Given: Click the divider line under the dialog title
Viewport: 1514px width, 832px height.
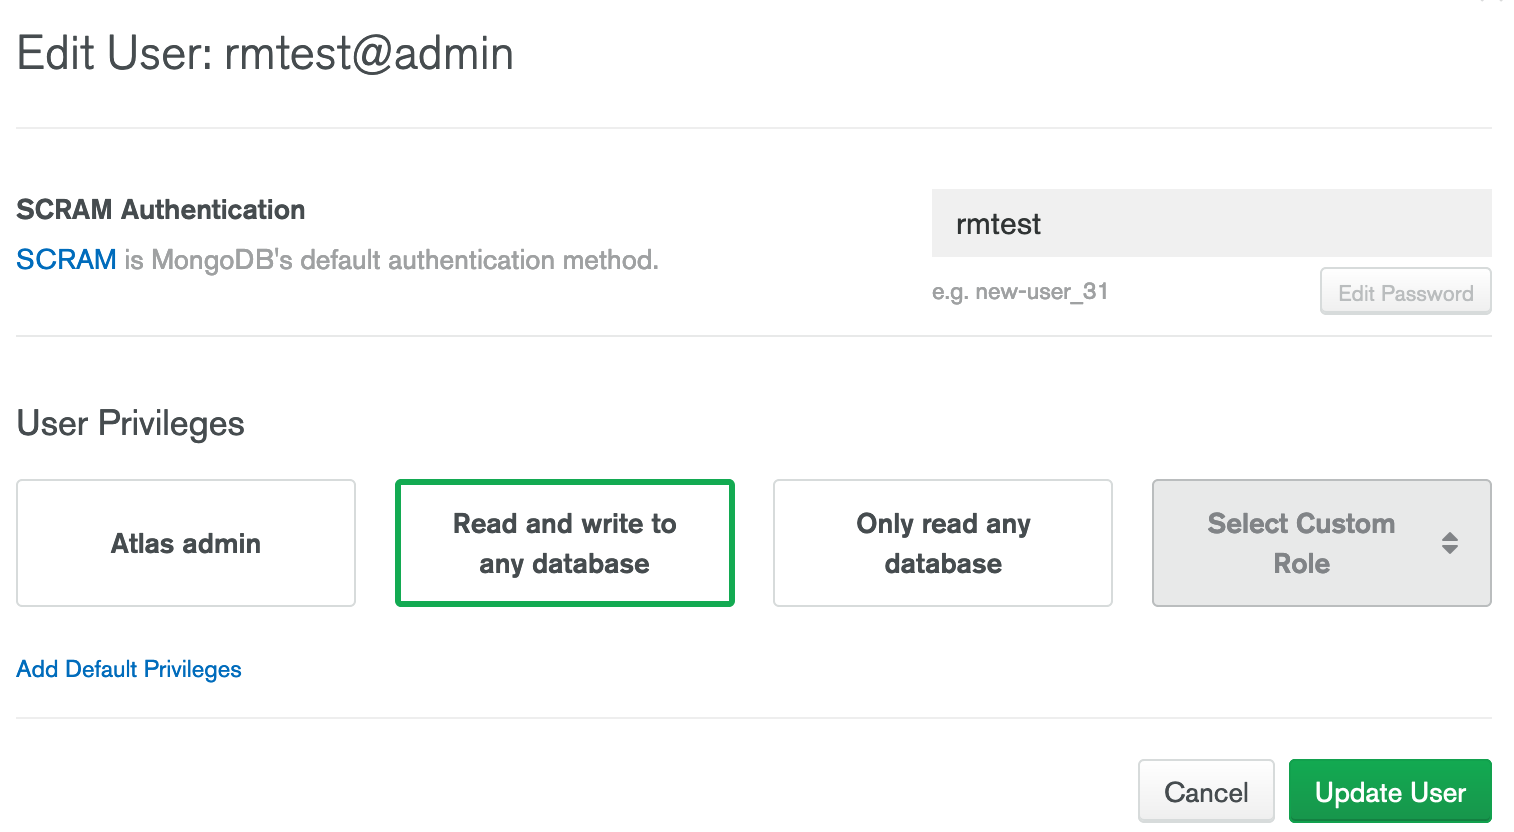Looking at the screenshot, I should tap(754, 128).
